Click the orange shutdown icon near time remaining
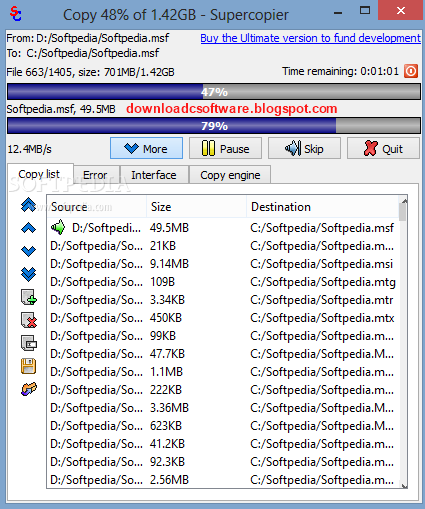 411,71
